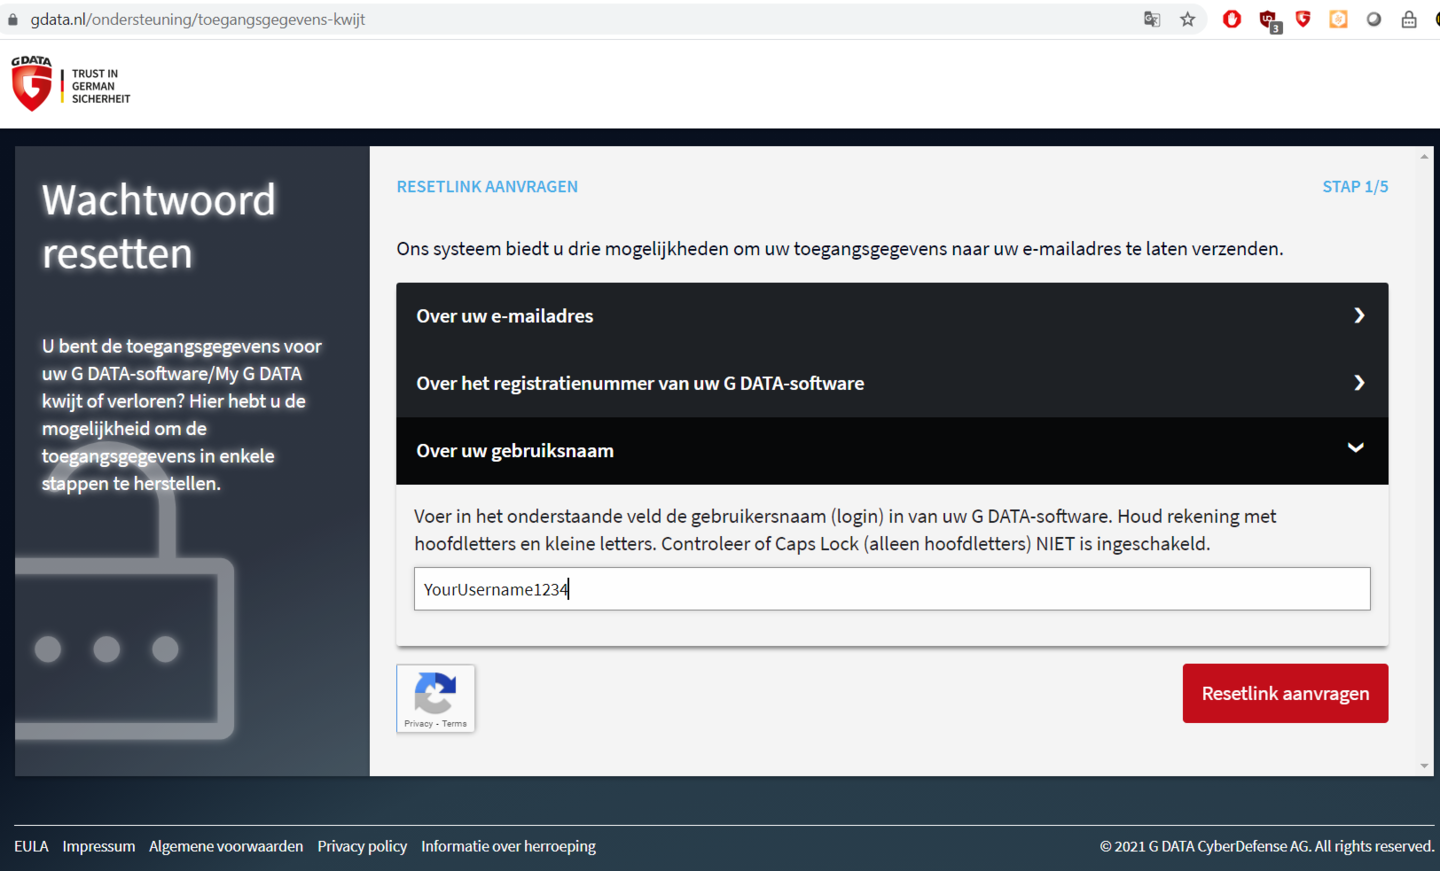Open the padlock extension icon in toolbar
The width and height of the screenshot is (1440, 871).
coord(1409,19)
